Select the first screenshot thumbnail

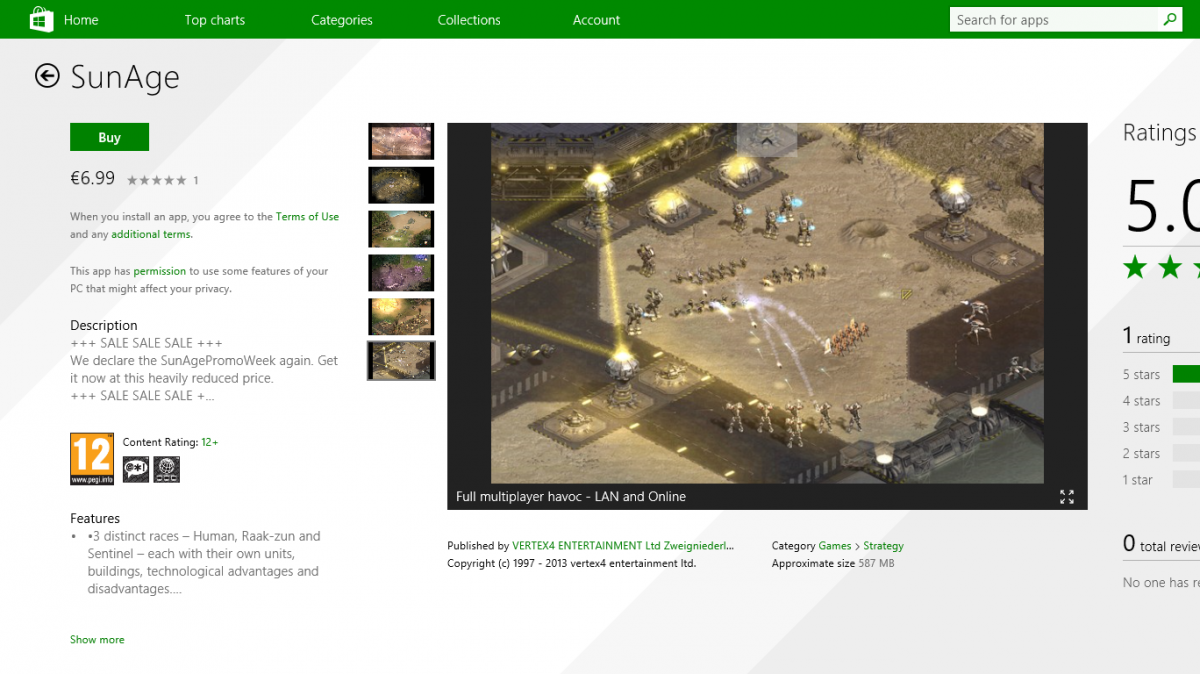tap(401, 141)
